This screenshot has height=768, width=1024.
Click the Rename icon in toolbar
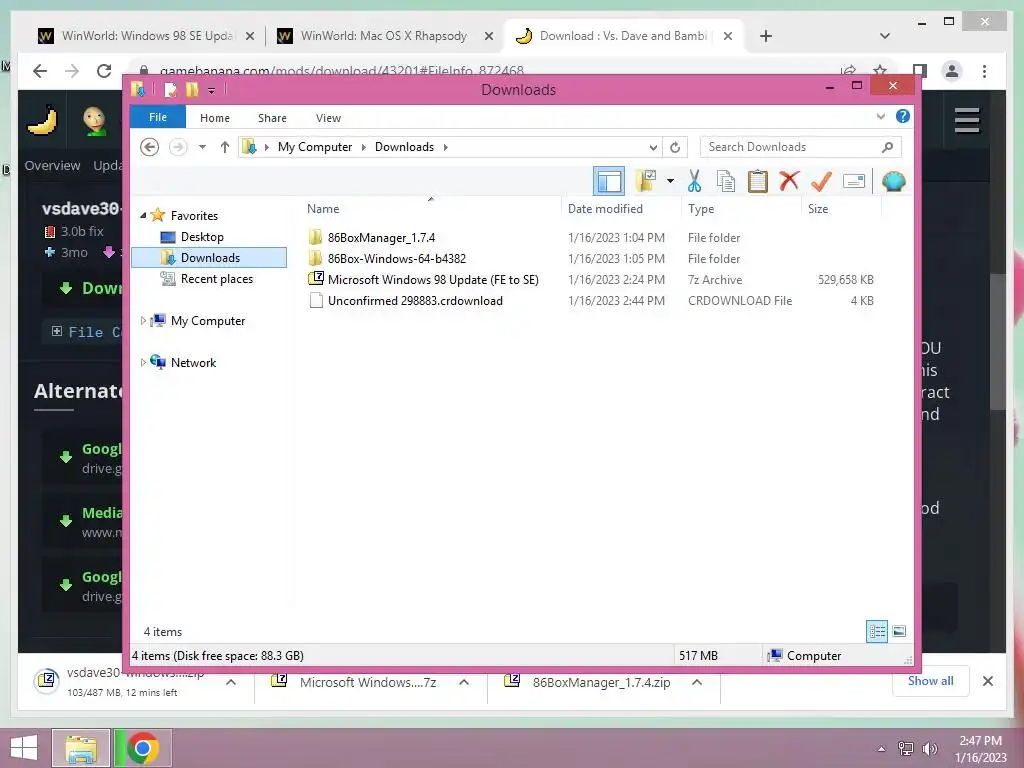(854, 181)
